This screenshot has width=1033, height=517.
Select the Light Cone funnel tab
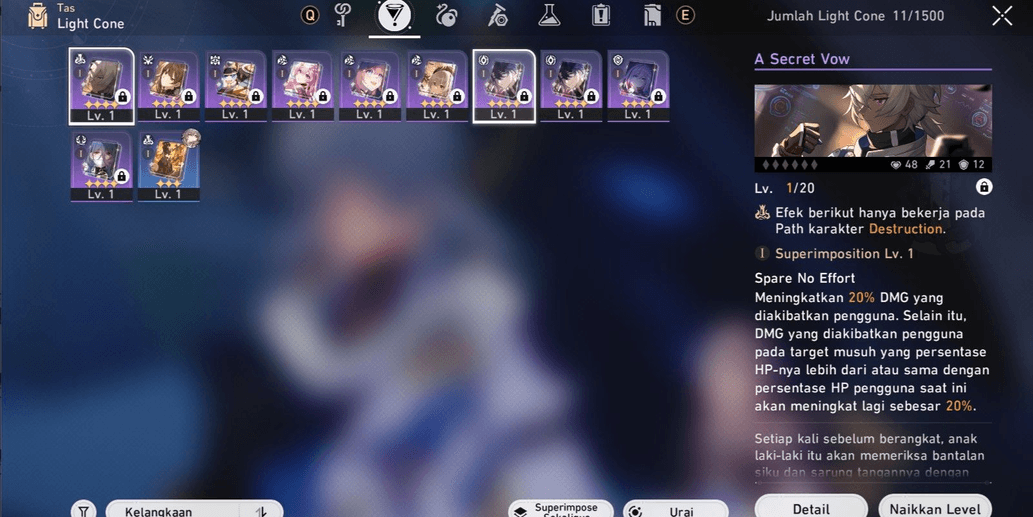394,15
